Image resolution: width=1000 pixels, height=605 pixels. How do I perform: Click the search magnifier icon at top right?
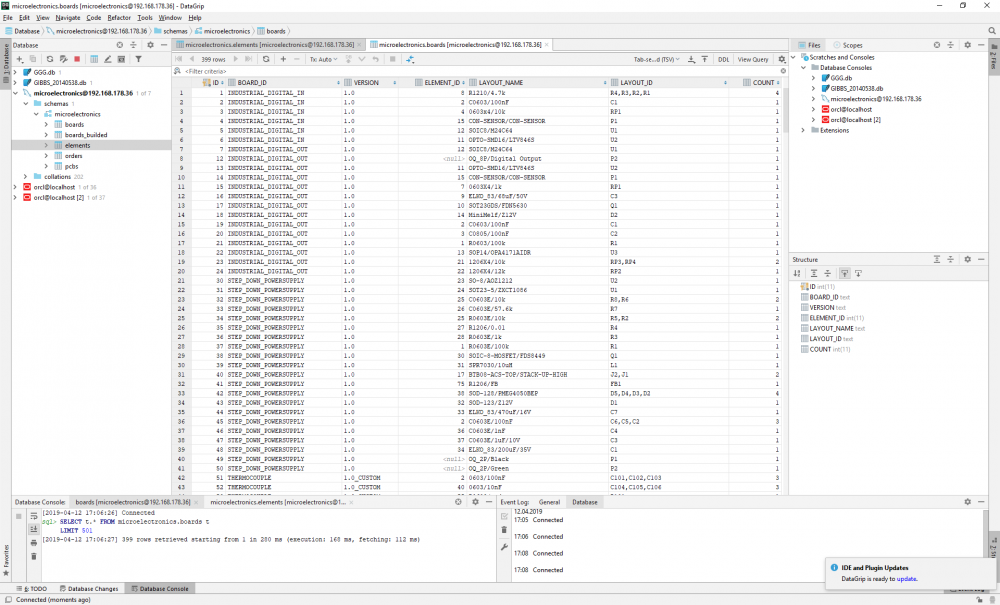coord(991,31)
